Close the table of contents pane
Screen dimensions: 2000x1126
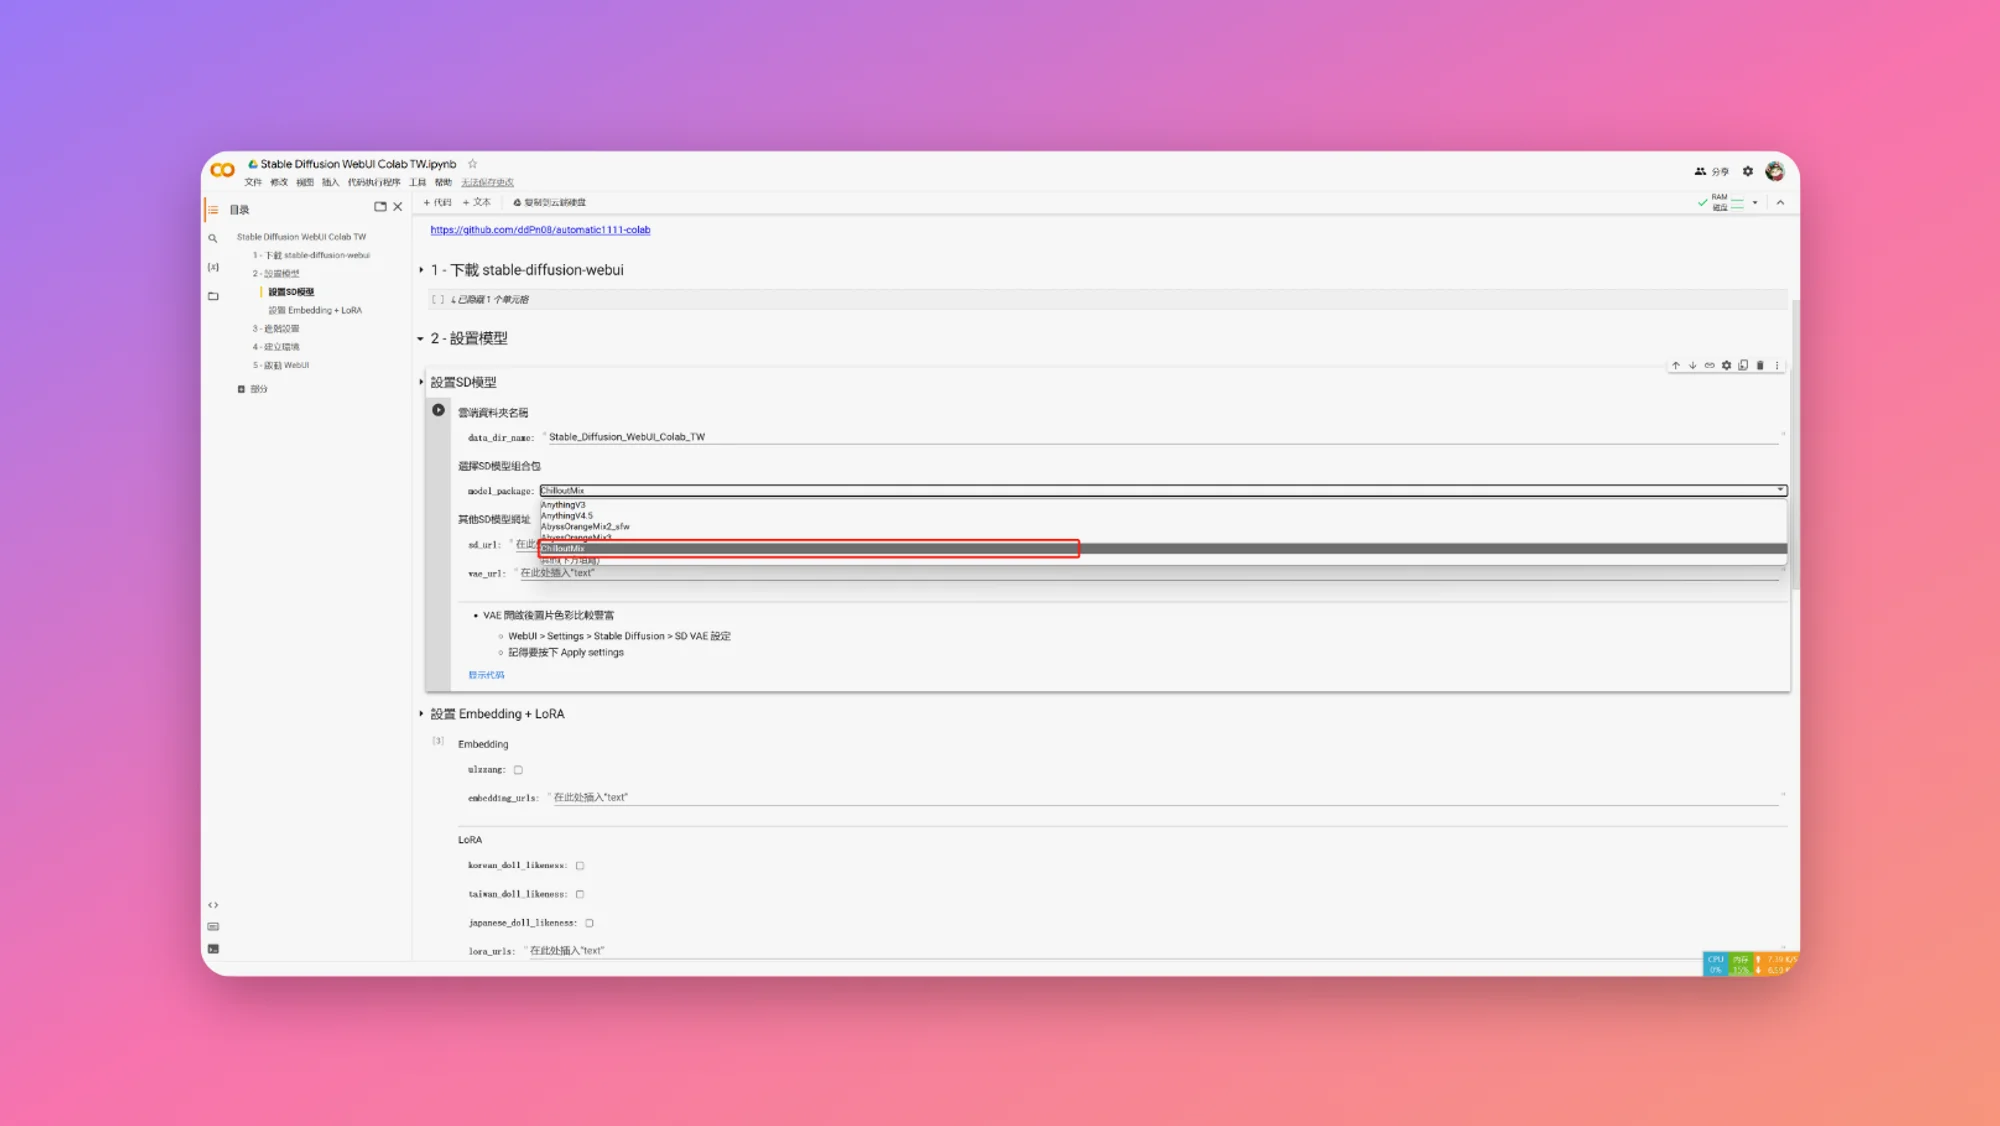click(x=398, y=207)
